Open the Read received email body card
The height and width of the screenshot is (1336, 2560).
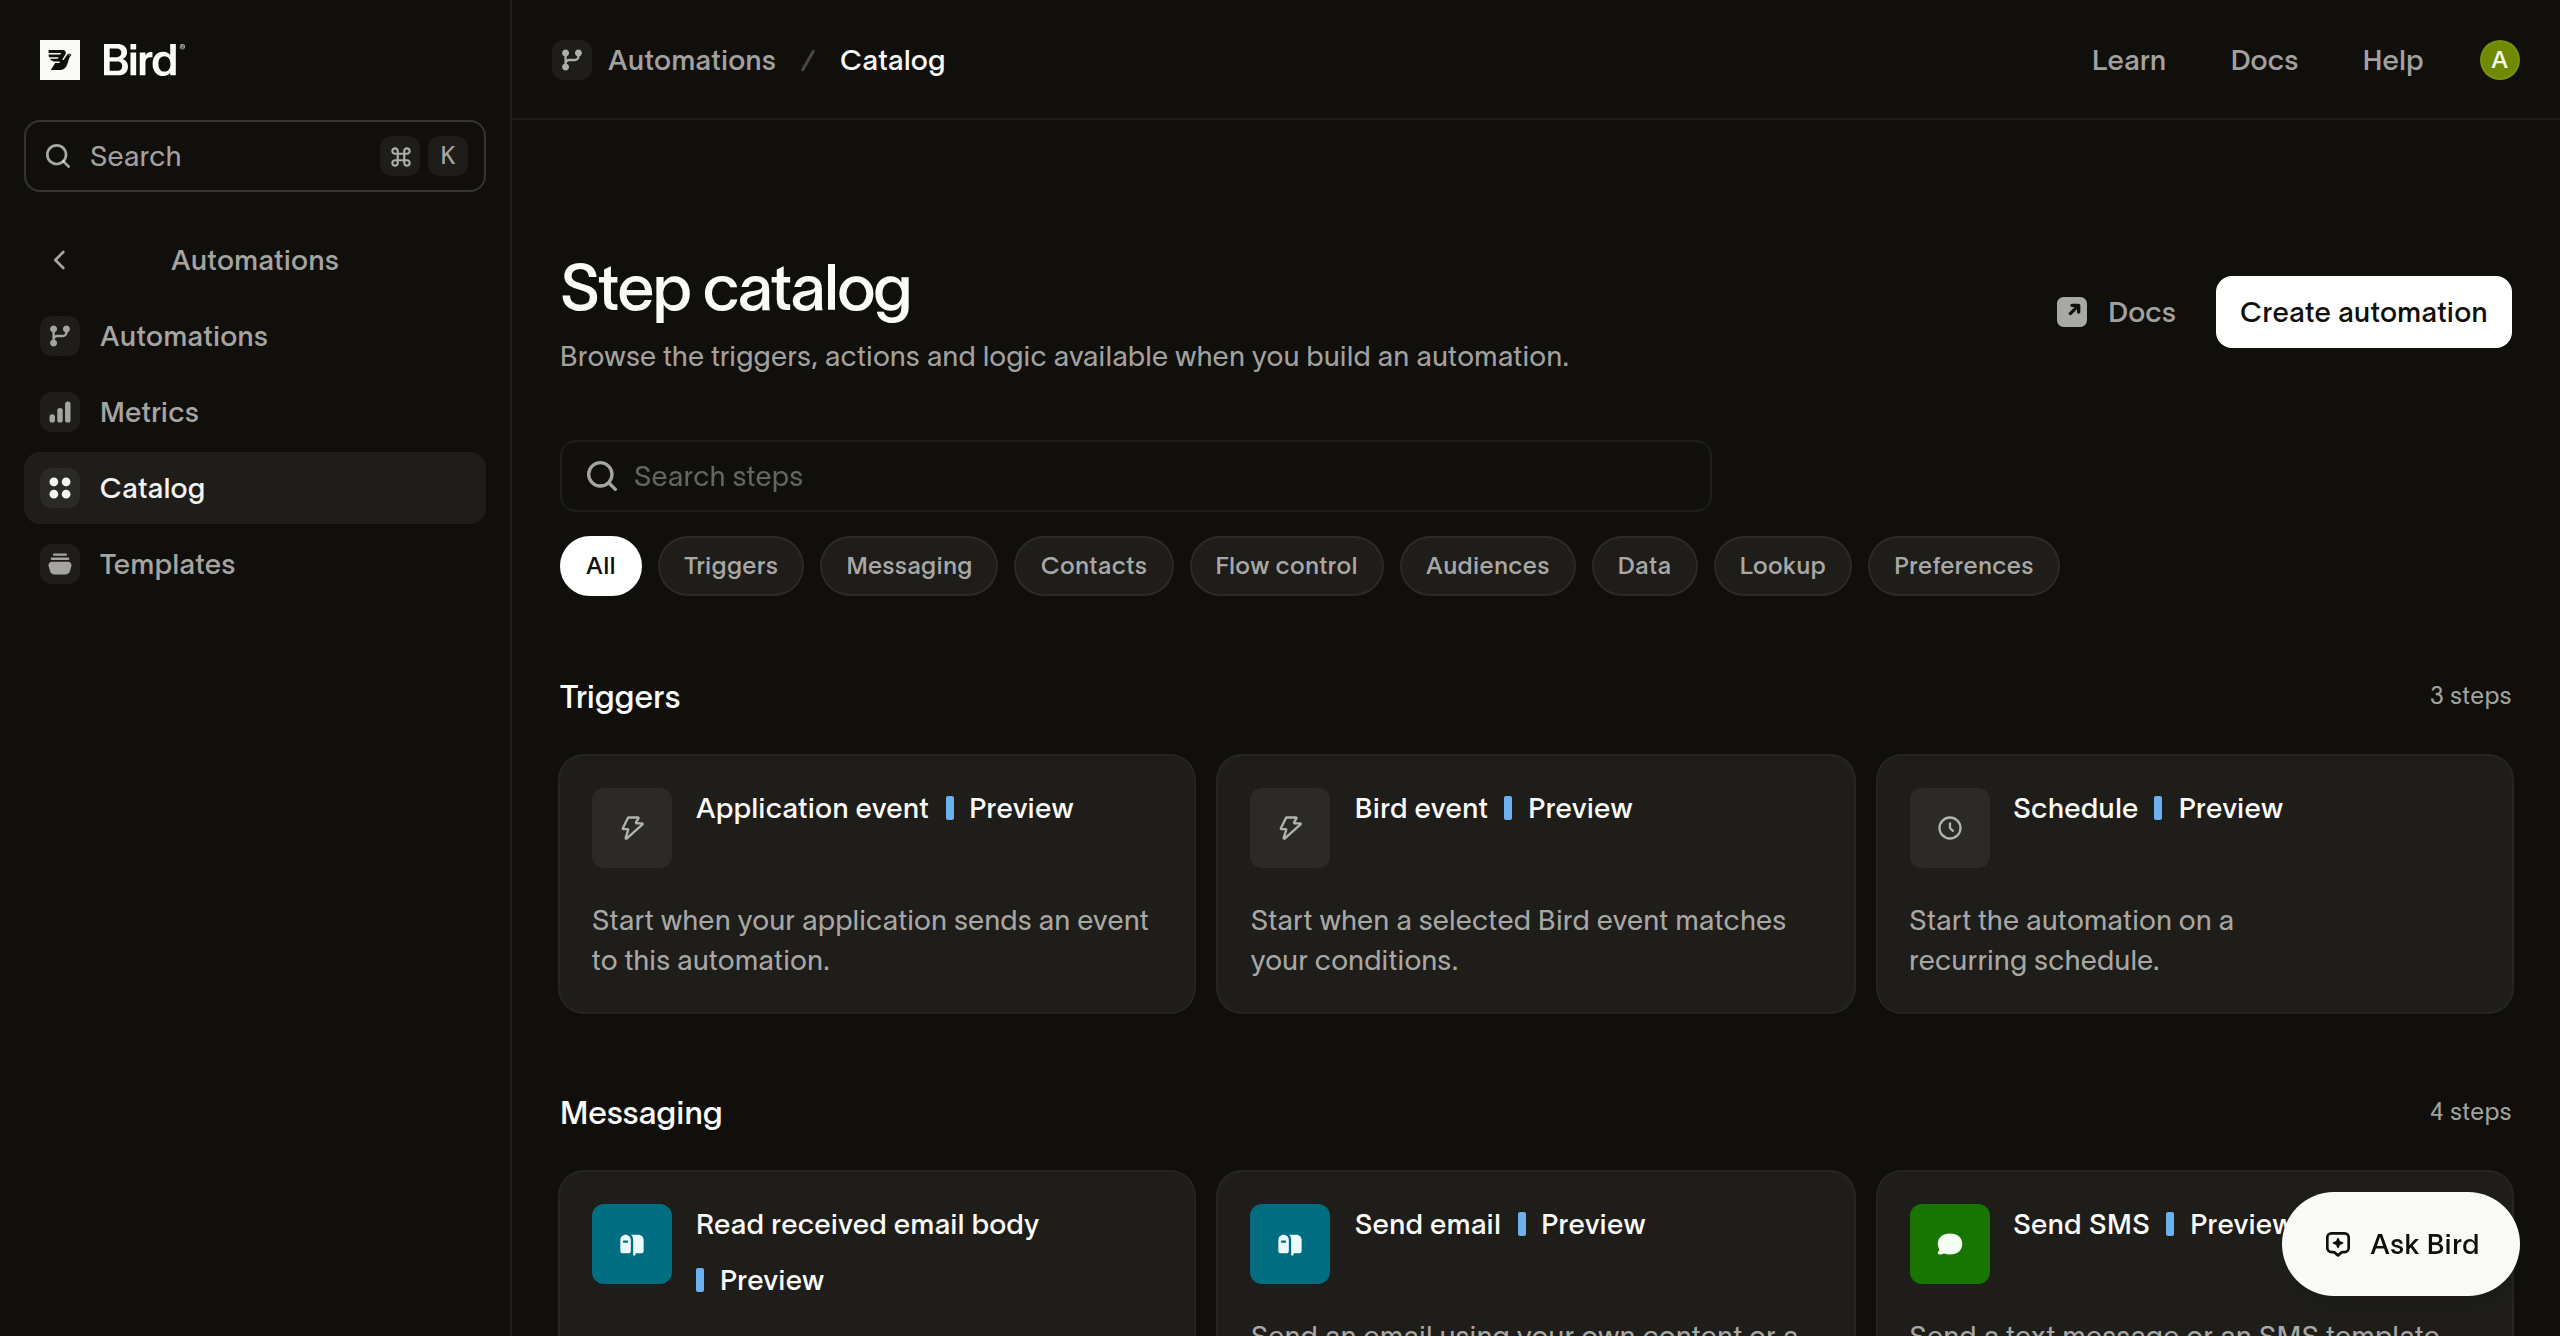click(877, 1254)
